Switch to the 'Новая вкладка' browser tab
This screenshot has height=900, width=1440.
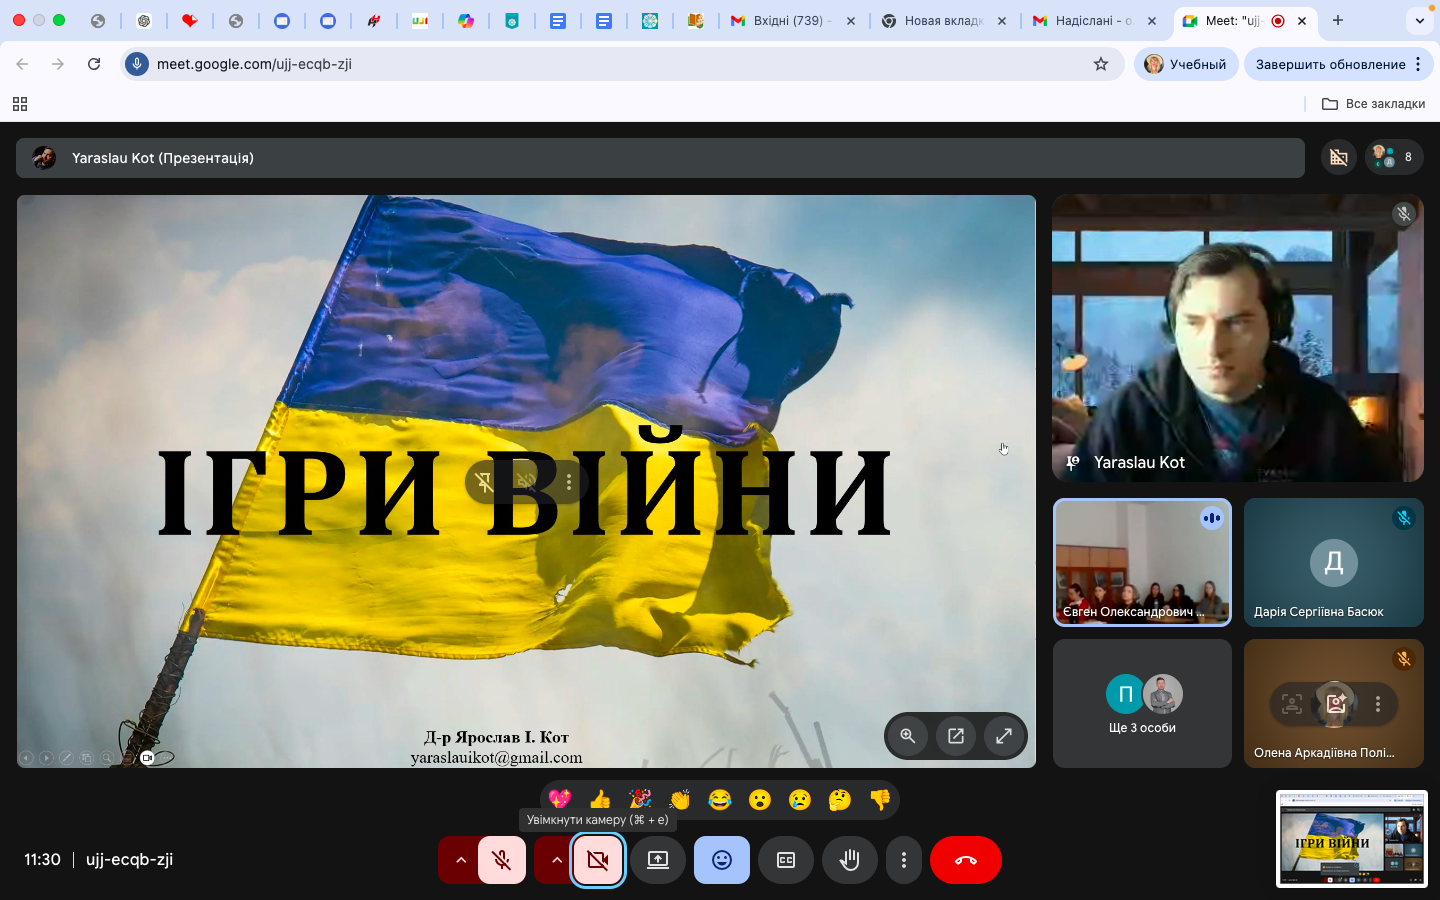click(x=942, y=21)
